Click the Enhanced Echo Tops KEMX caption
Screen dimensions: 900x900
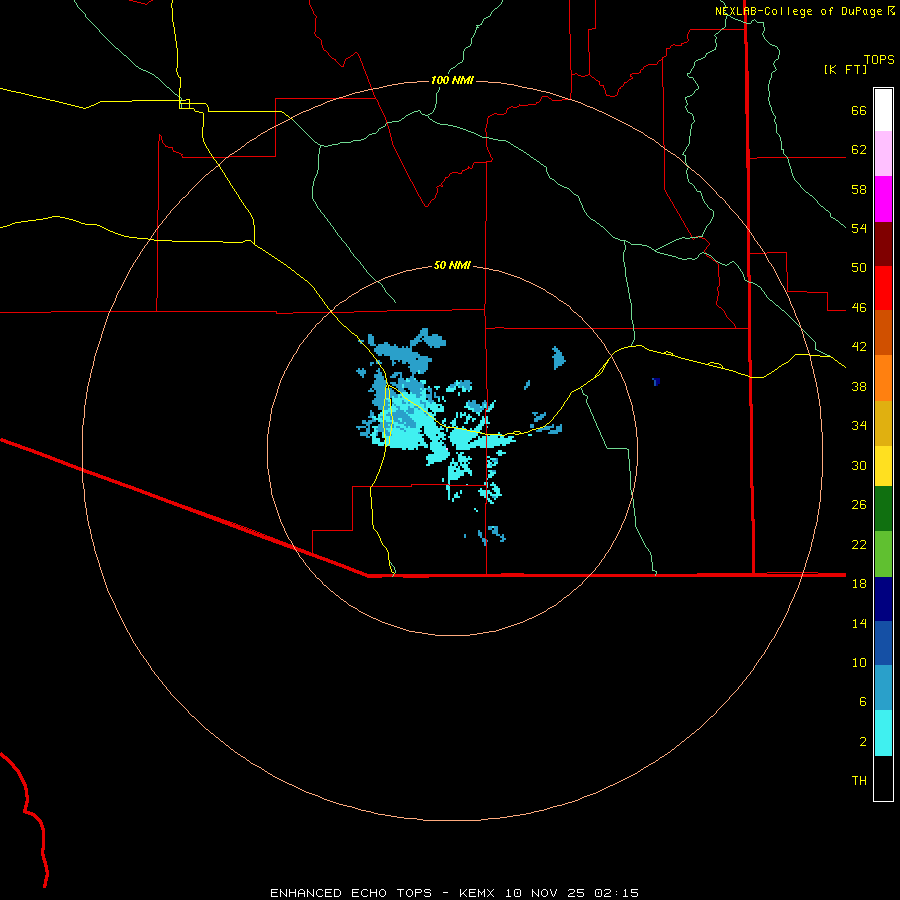click(454, 893)
